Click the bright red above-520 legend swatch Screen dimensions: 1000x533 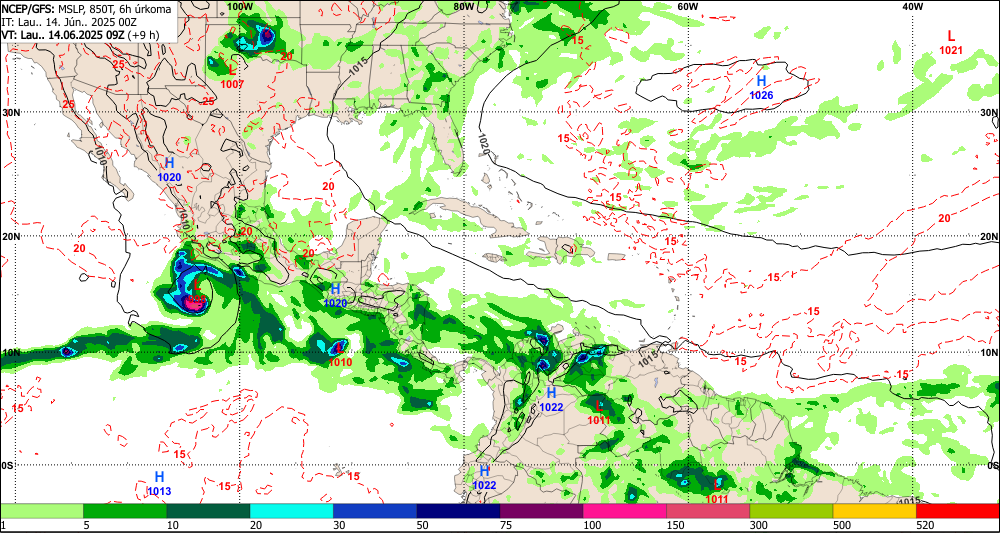(958, 511)
